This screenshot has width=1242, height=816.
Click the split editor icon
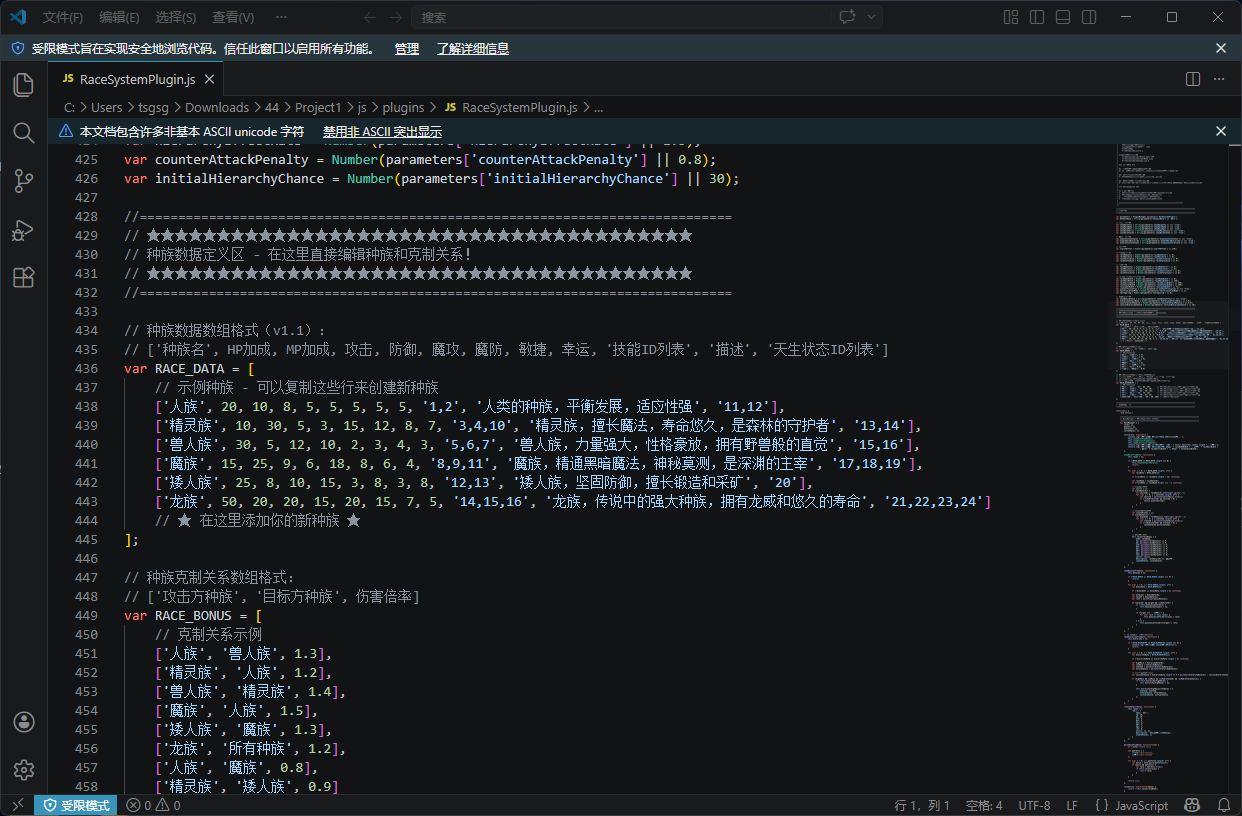click(1193, 79)
